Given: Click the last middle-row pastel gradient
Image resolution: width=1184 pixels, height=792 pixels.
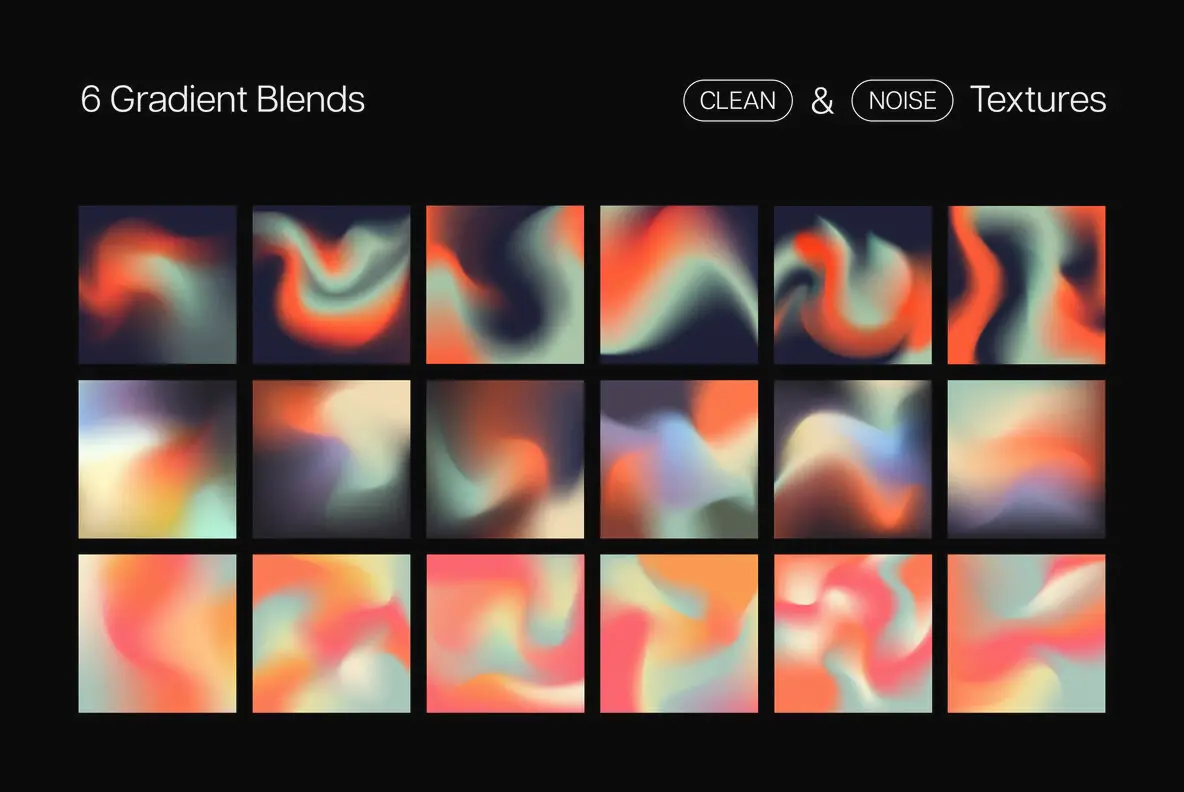Looking at the screenshot, I should click(x=1026, y=458).
